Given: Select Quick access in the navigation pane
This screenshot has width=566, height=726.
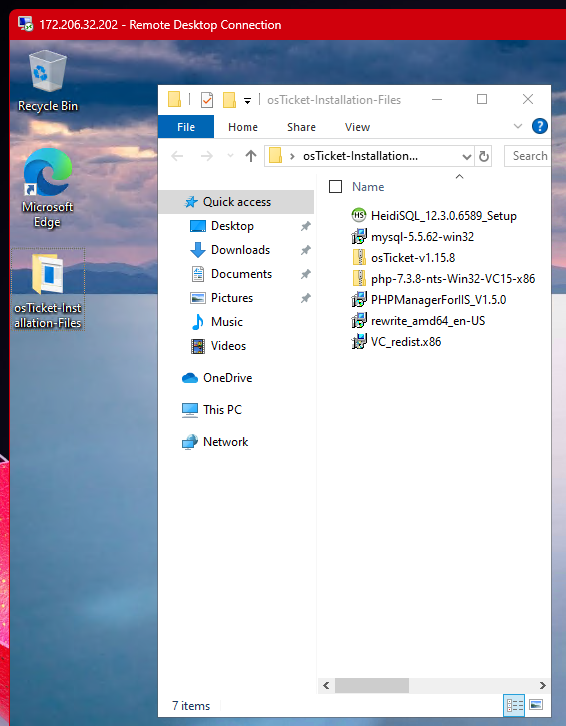Looking at the screenshot, I should 236,202.
